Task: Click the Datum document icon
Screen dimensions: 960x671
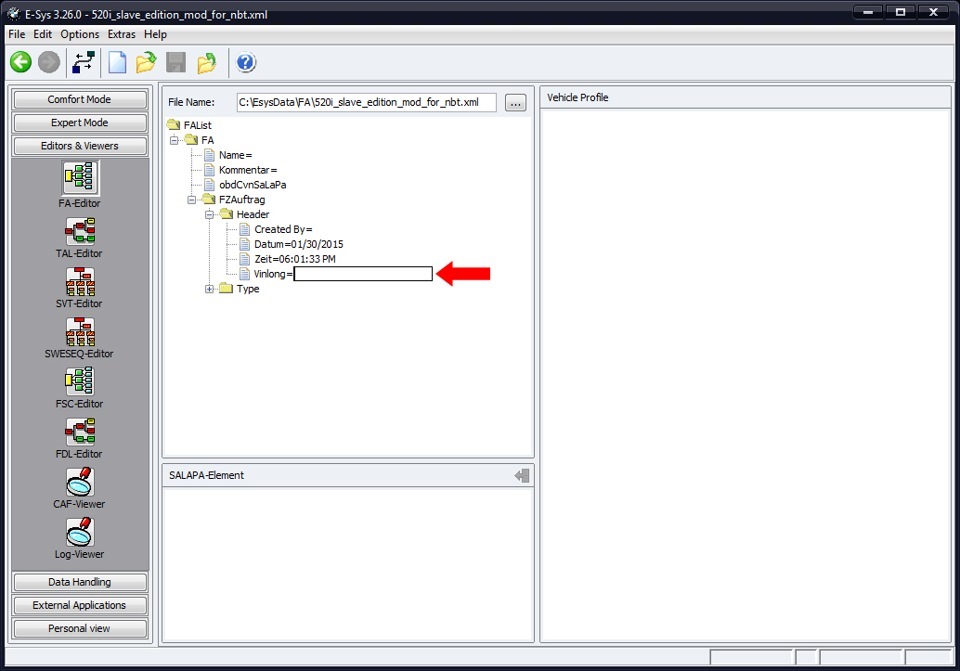Action: point(245,244)
